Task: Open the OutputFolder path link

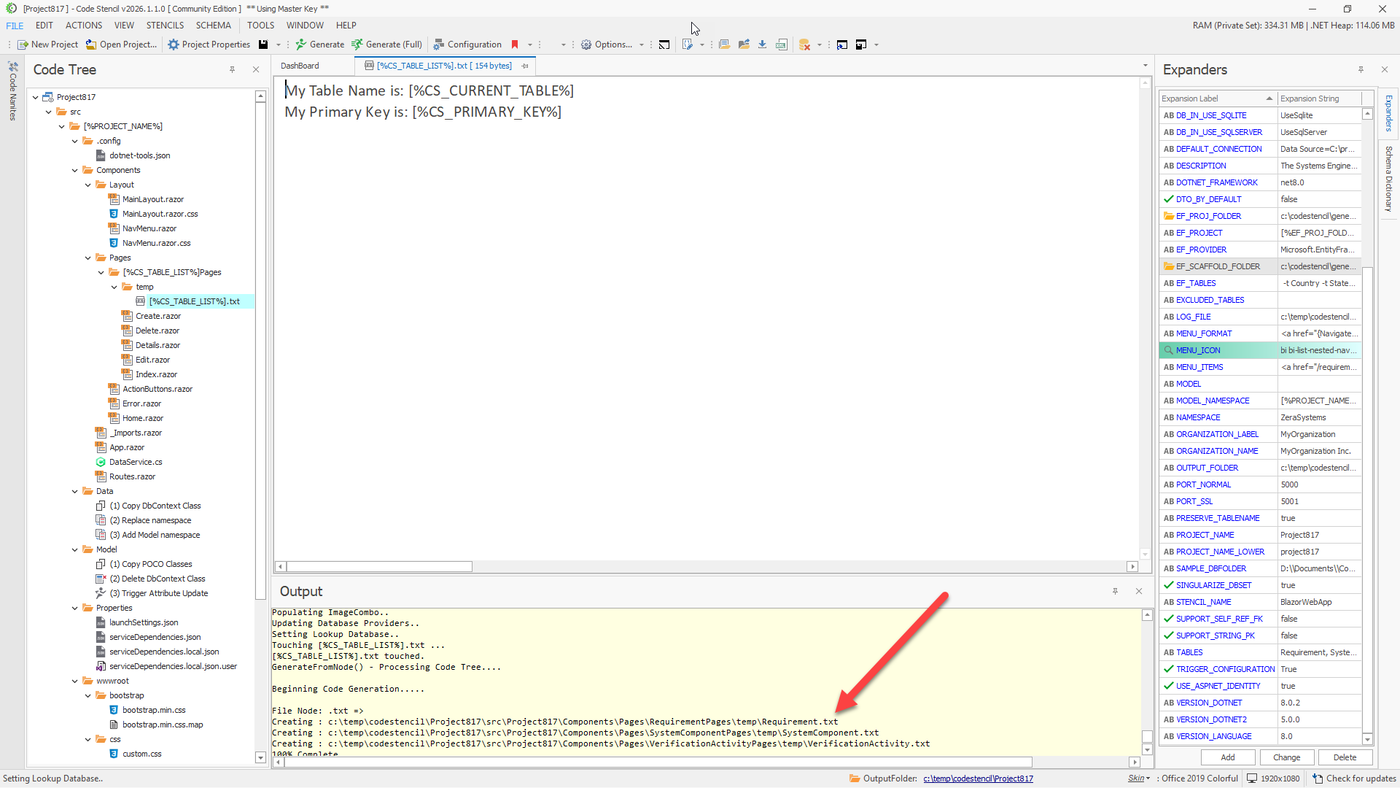Action: 978,778
